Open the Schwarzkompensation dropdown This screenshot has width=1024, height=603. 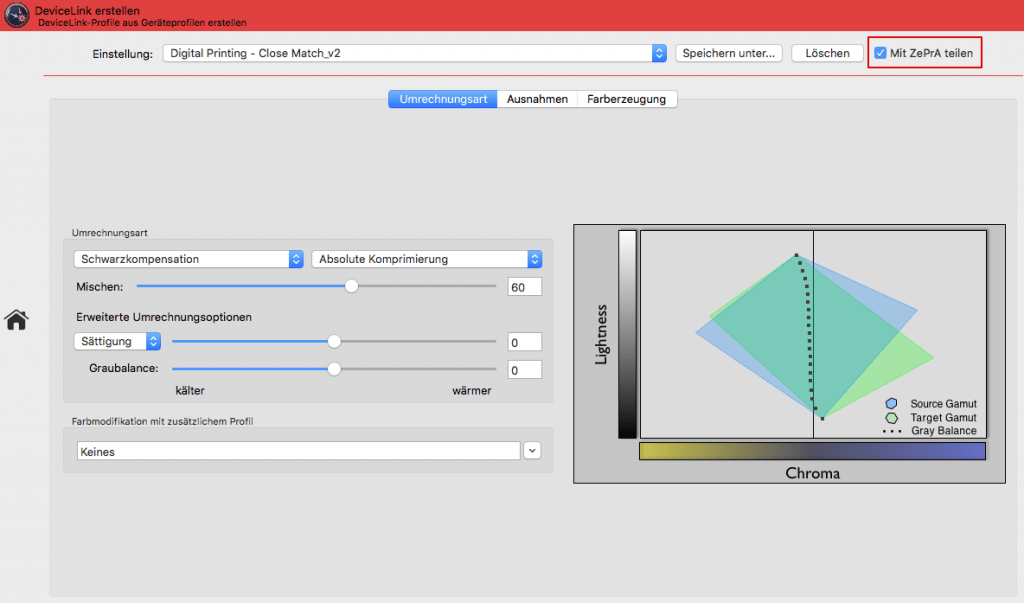point(295,258)
